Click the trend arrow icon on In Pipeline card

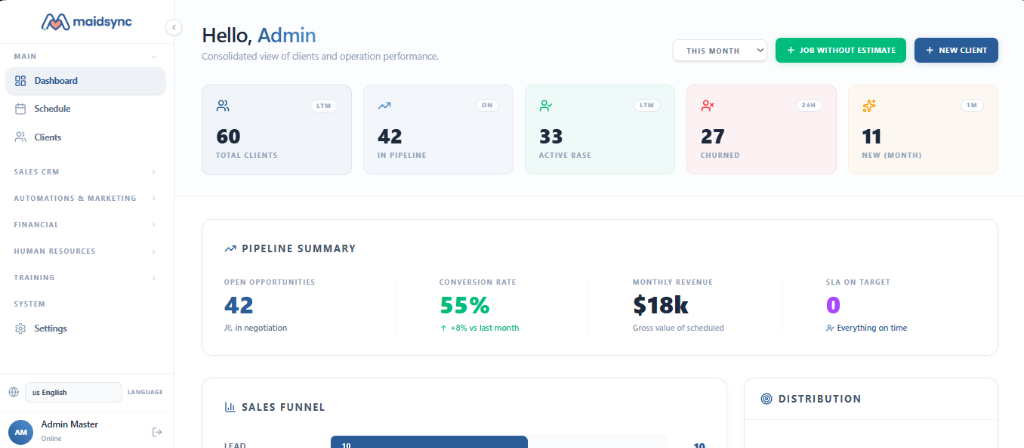tap(384, 106)
